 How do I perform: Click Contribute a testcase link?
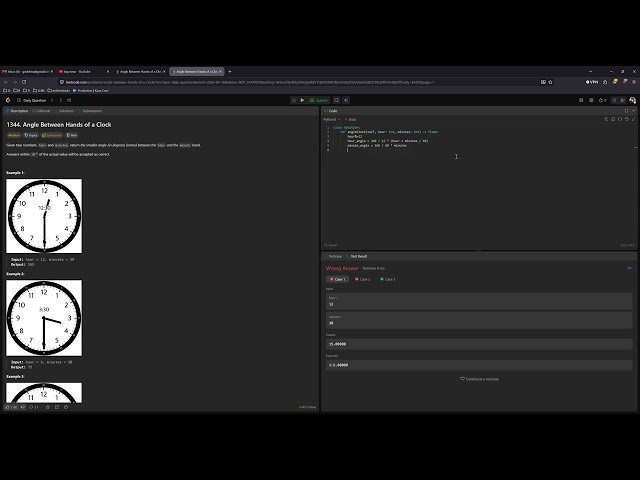[479, 379]
